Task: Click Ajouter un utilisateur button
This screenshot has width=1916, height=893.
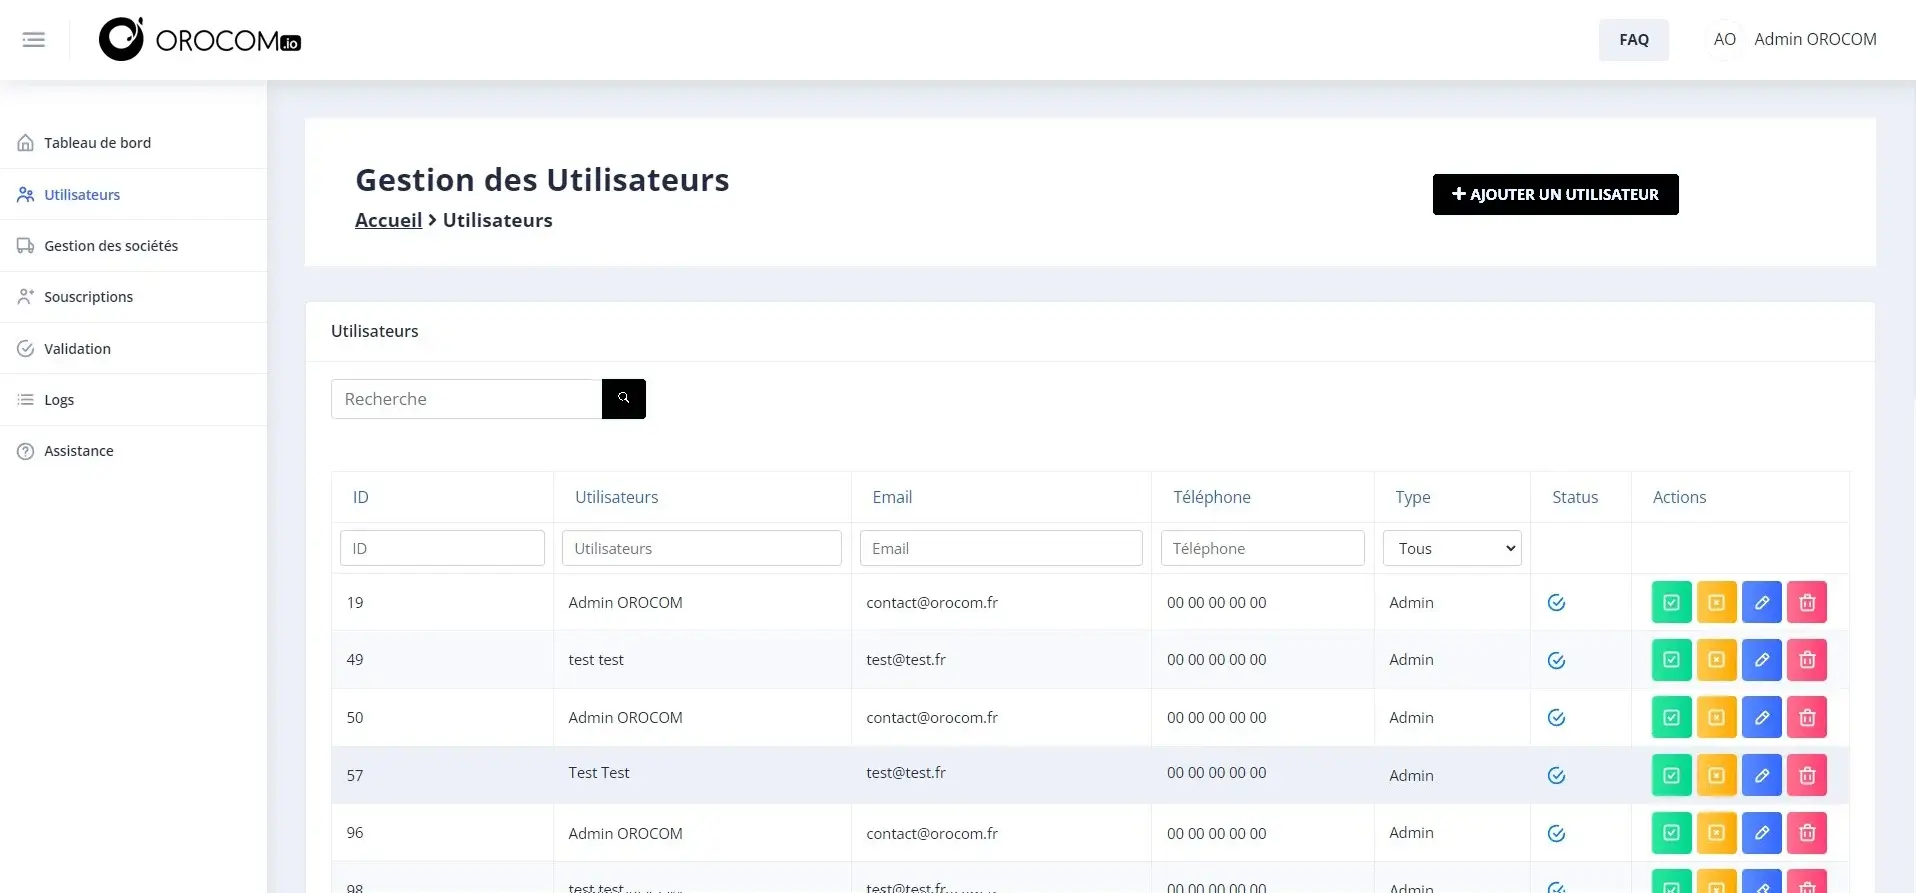Action: (x=1555, y=195)
